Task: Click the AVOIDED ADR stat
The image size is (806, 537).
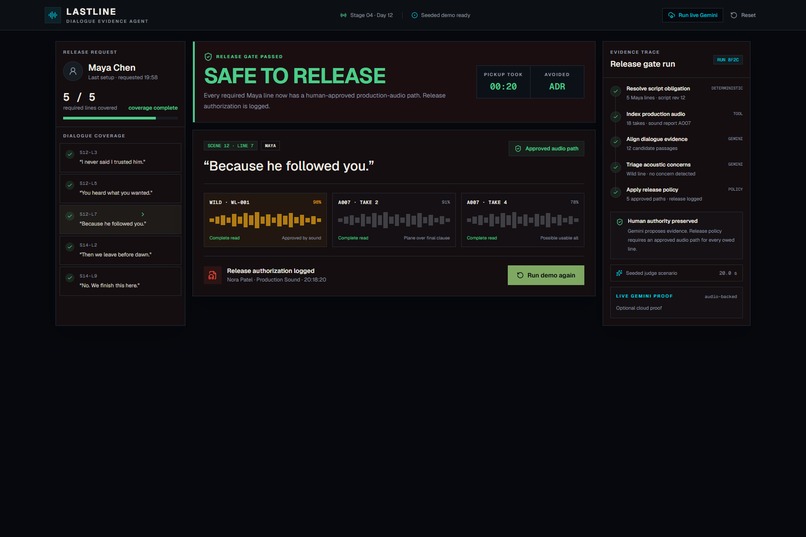Action: tap(557, 82)
